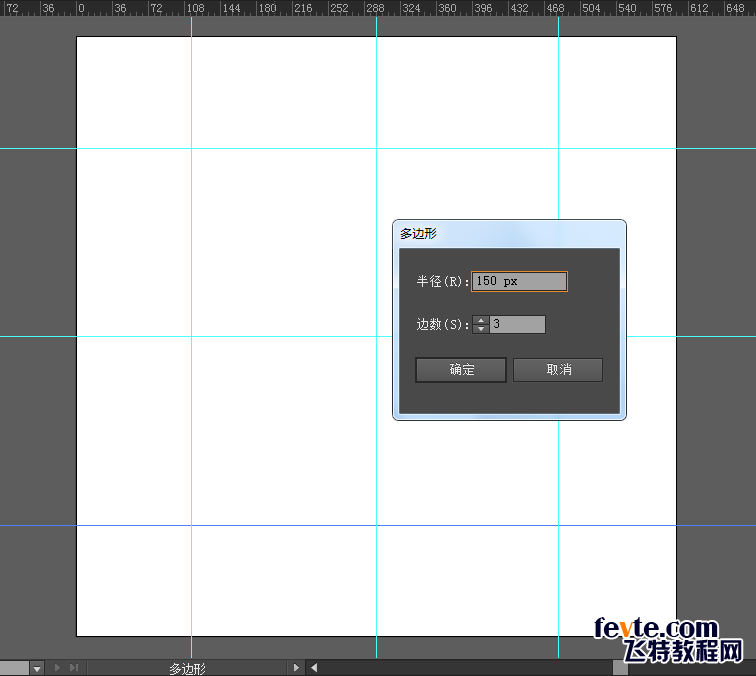Jump to last artboard button
Screen dimensions: 756x676
pos(74,668)
